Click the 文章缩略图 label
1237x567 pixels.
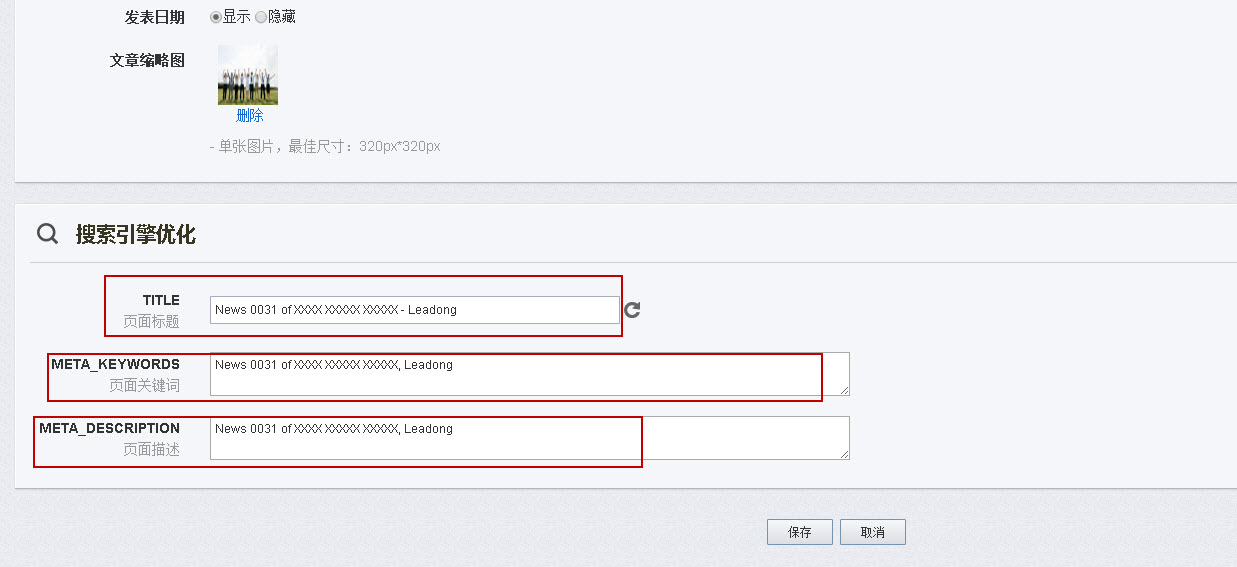(147, 60)
